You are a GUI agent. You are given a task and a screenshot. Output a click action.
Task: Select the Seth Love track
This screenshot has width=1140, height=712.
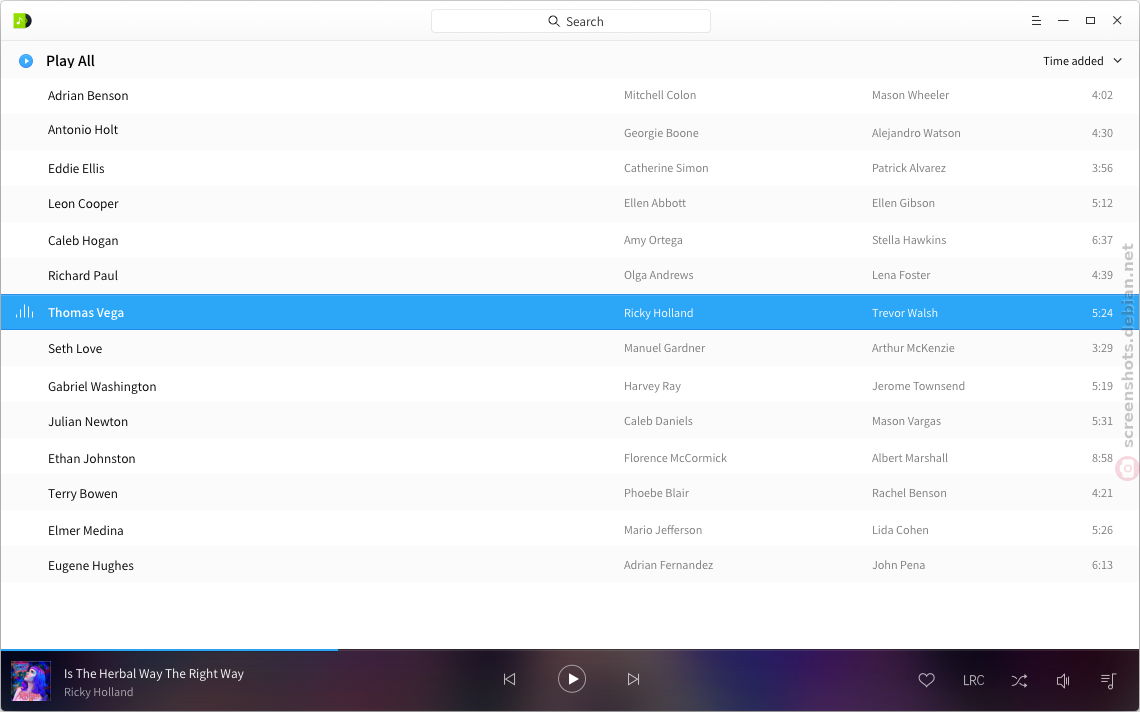[570, 348]
